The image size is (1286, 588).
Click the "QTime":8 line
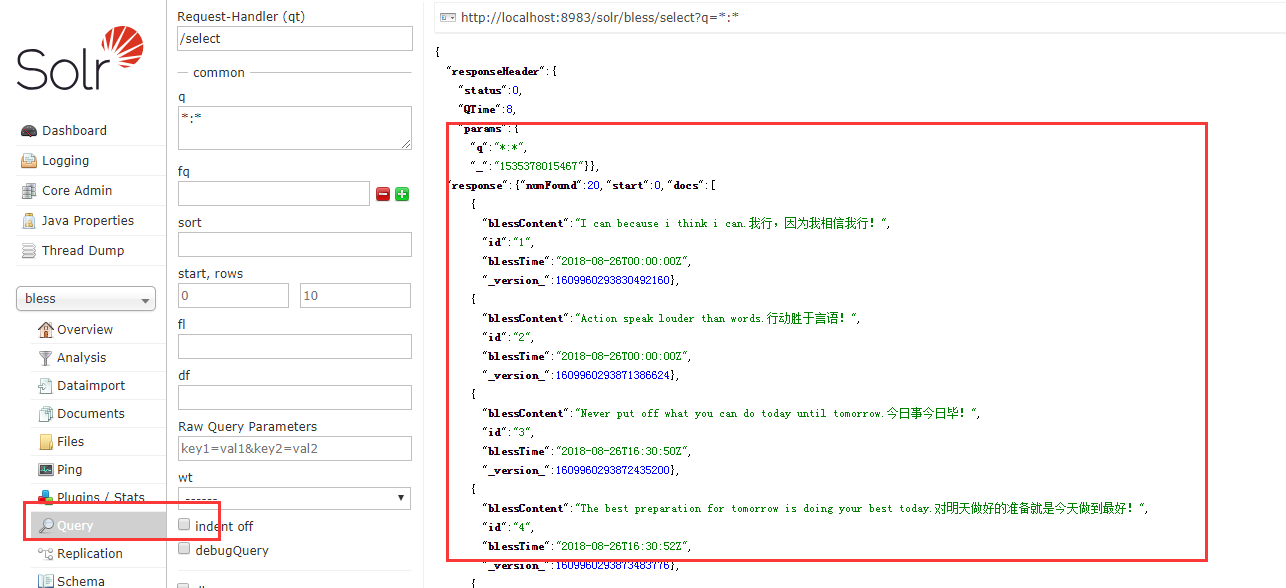(487, 109)
